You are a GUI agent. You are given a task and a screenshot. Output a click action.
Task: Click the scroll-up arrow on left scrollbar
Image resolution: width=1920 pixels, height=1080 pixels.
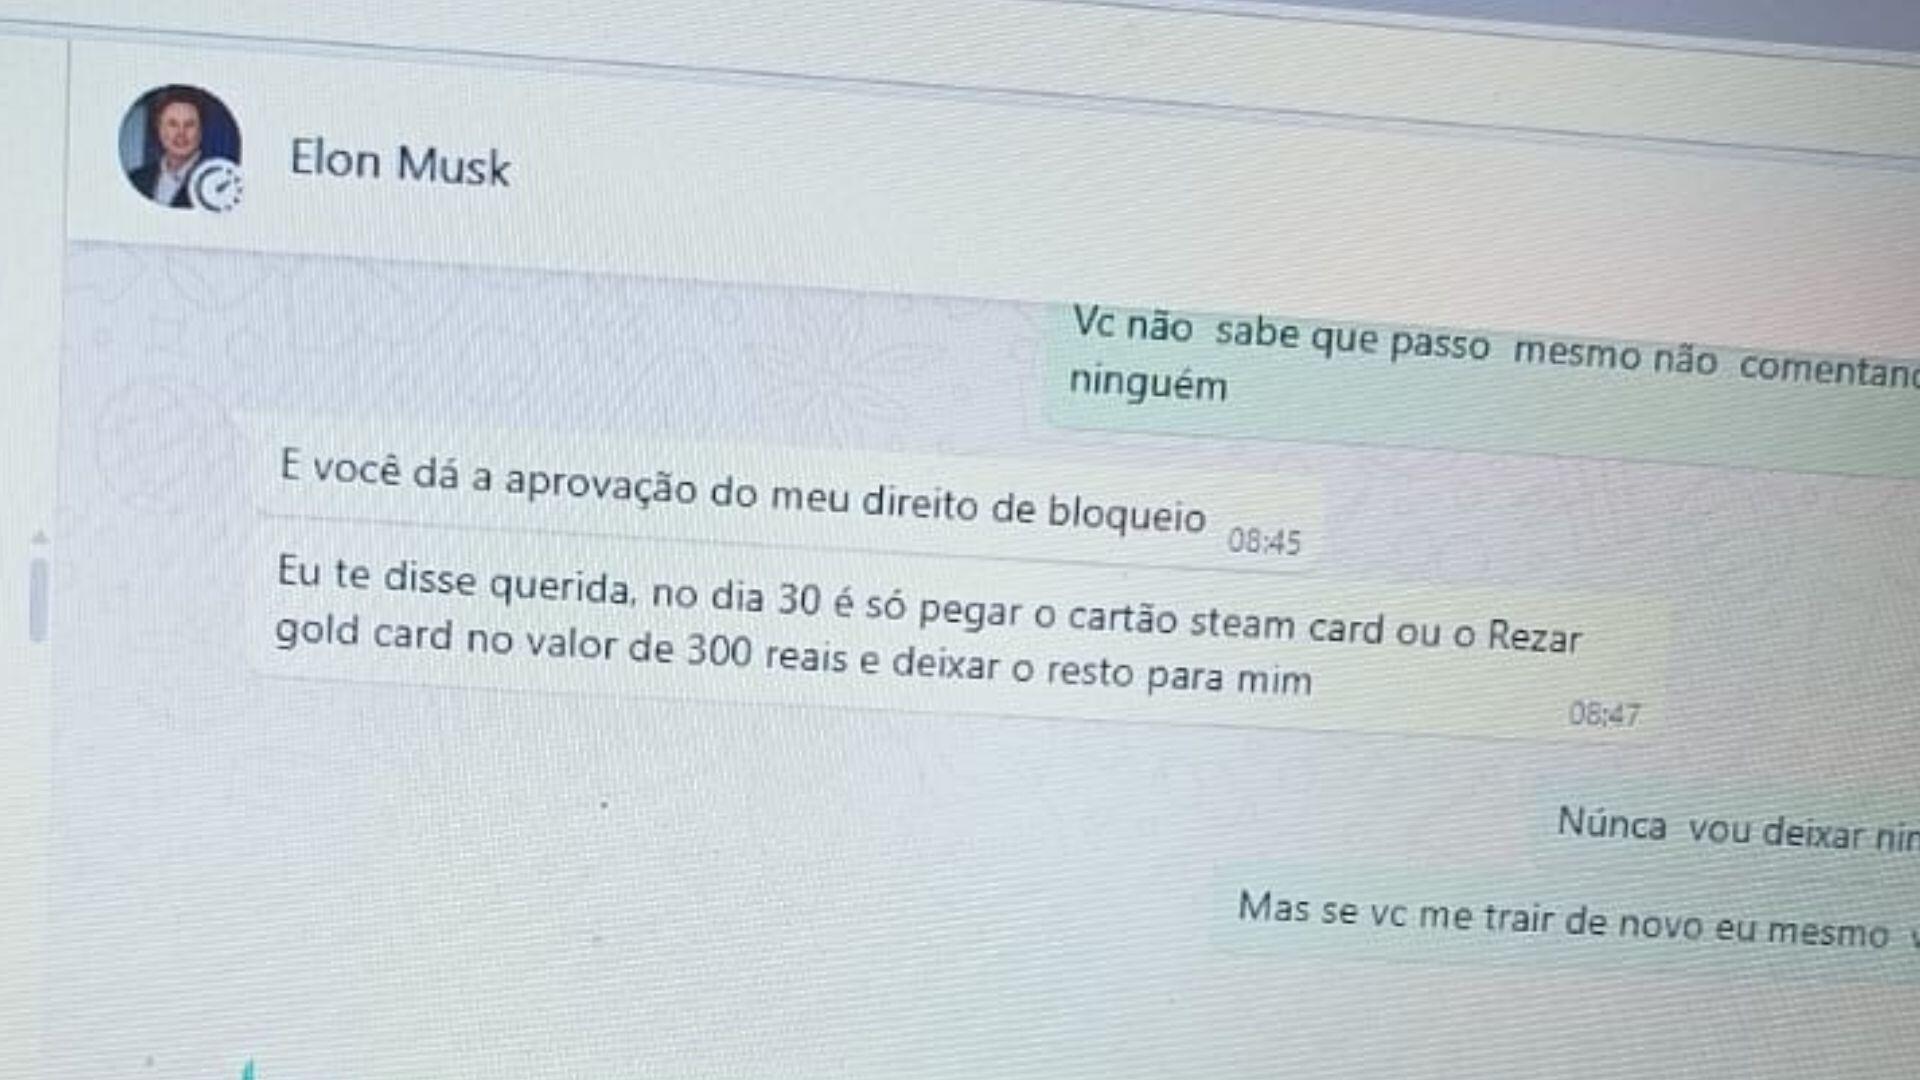pos(39,538)
